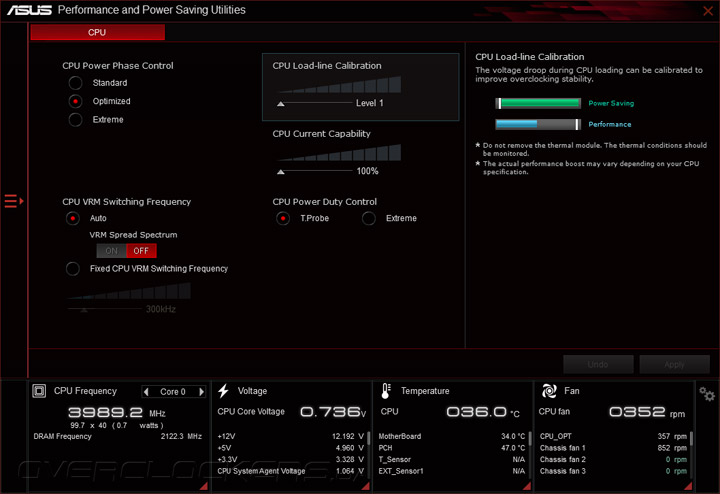Click the CPU Core Voltage value

333,412
